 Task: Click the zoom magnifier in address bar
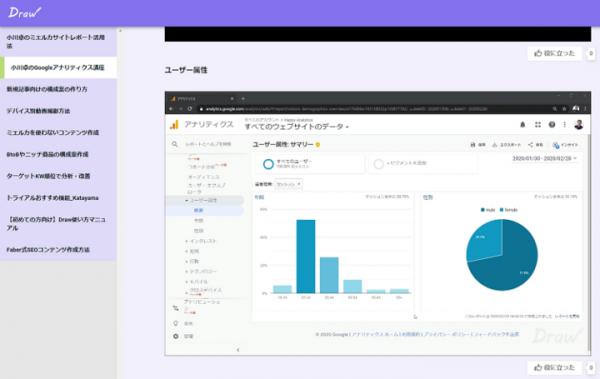coord(554,109)
